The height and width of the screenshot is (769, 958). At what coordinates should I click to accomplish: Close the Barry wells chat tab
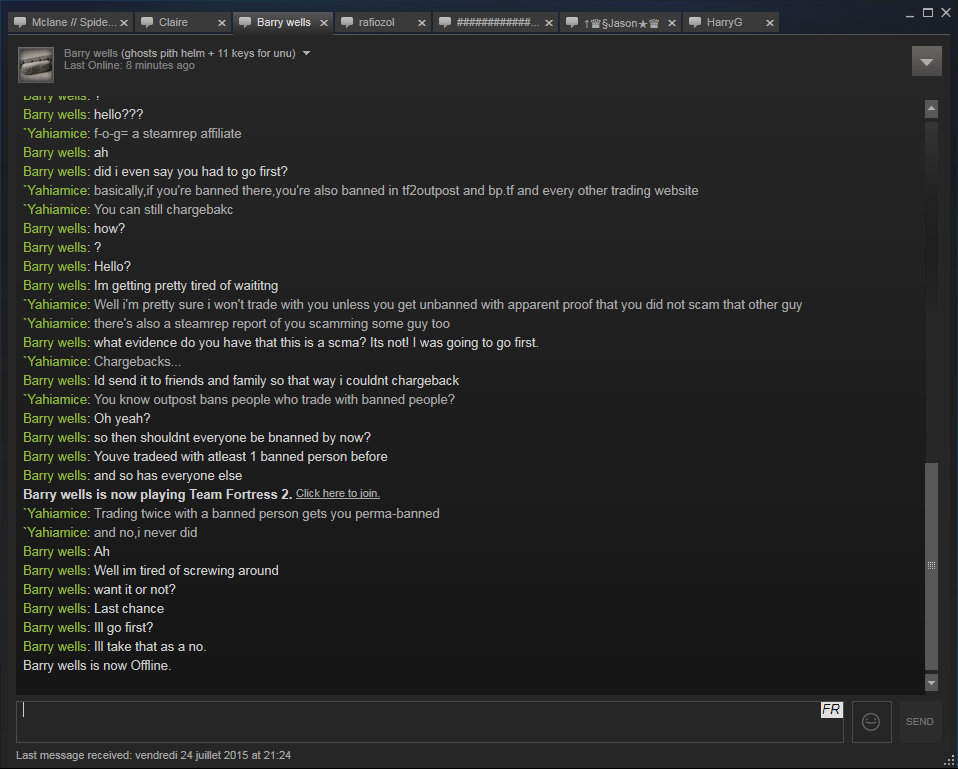pyautogui.click(x=324, y=23)
